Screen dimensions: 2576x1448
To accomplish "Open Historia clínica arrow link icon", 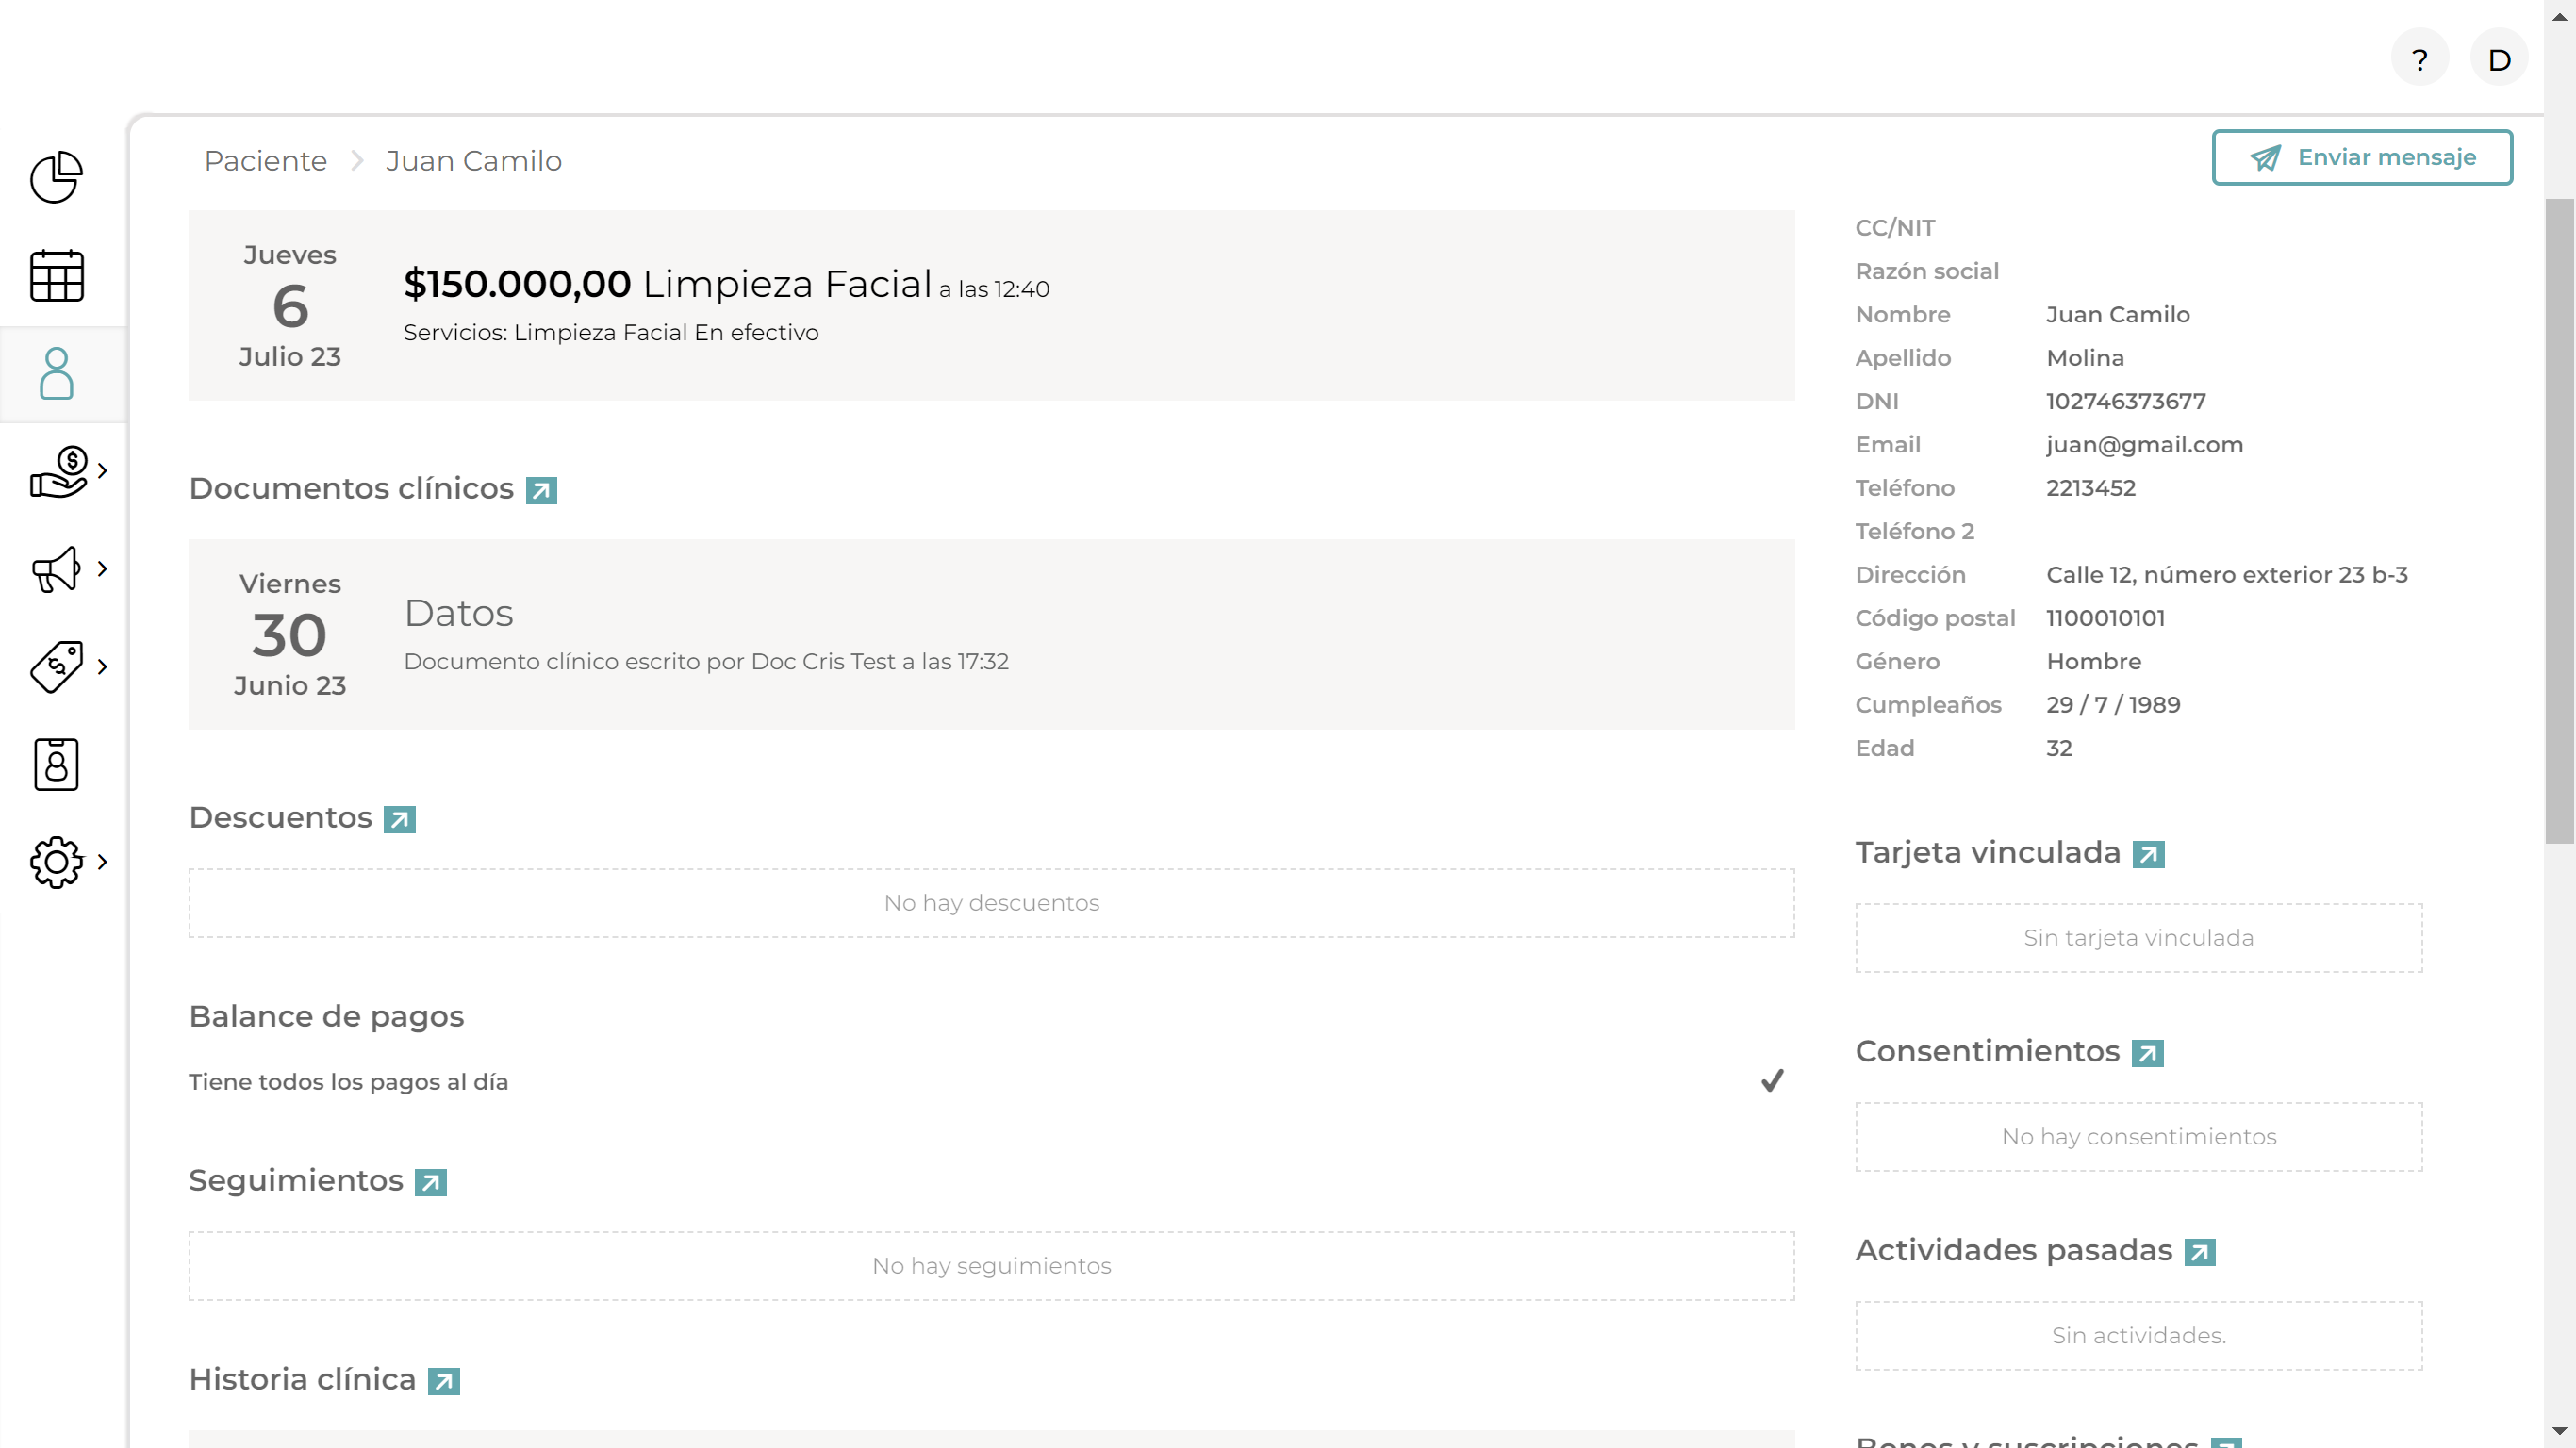I will [443, 1381].
